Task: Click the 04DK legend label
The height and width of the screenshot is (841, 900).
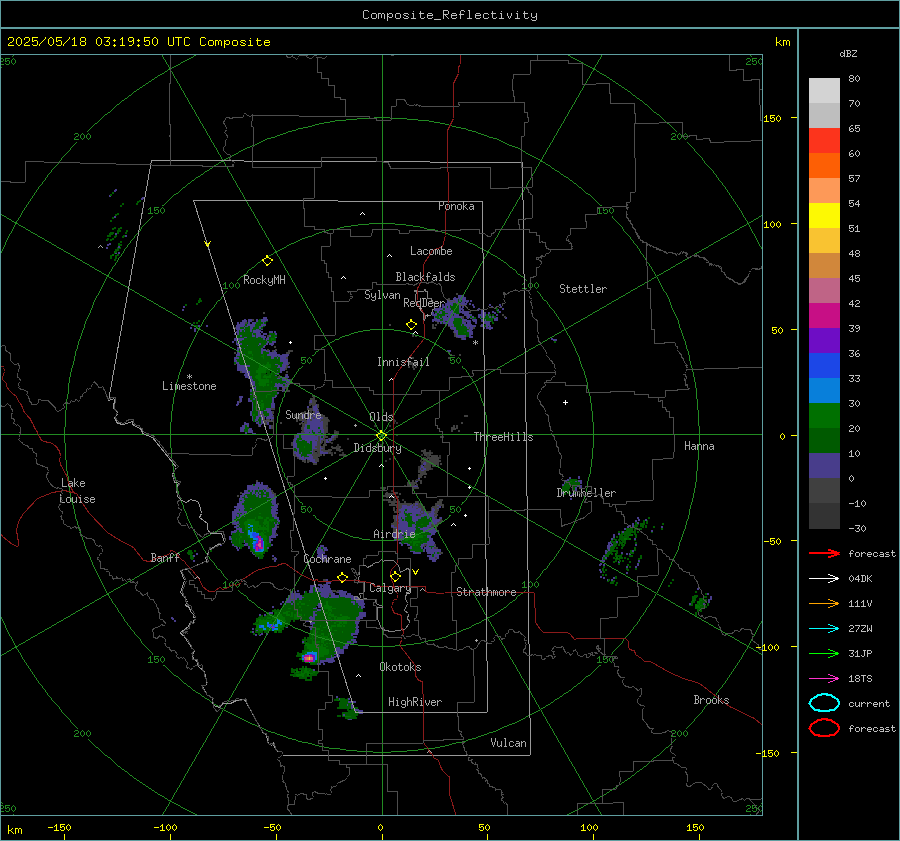Action: [860, 579]
